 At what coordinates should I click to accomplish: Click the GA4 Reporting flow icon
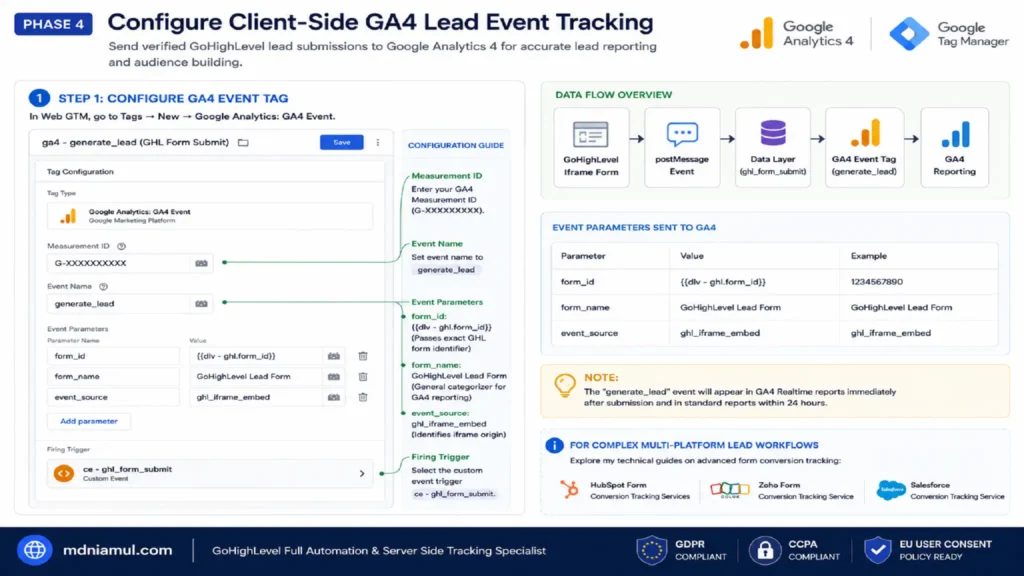pyautogui.click(x=955, y=135)
